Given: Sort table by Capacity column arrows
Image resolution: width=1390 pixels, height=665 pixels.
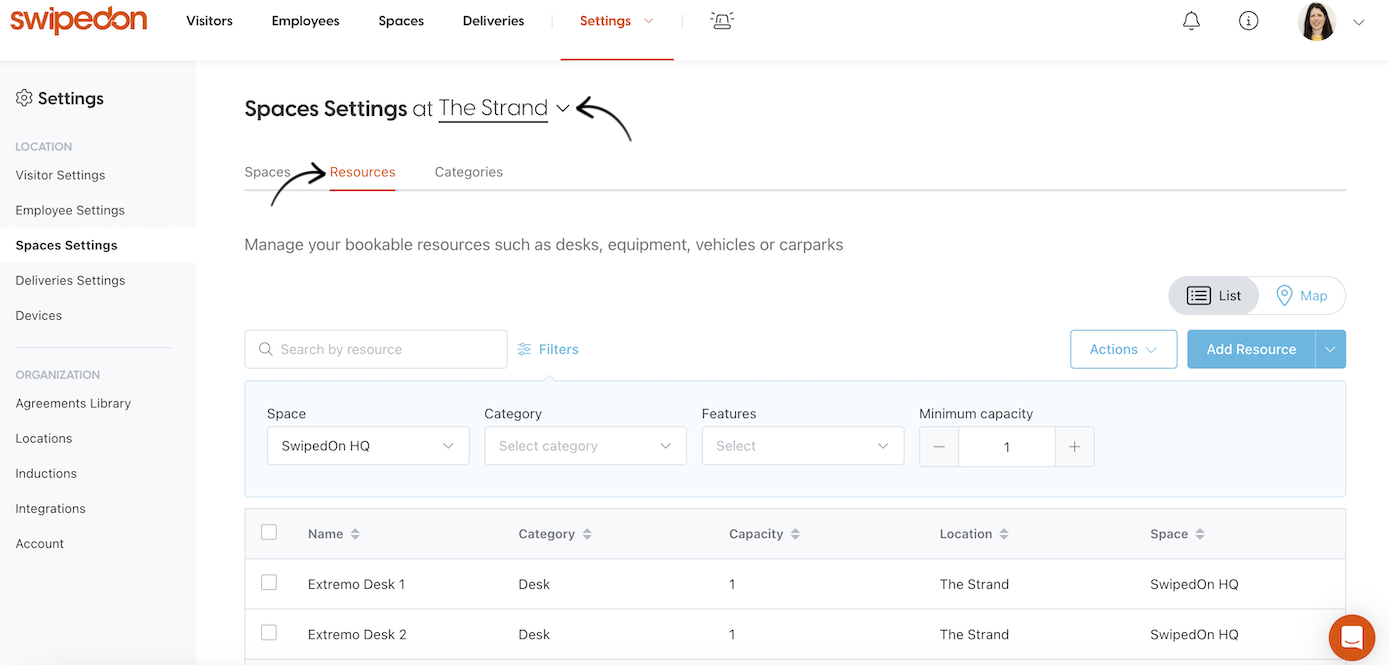Looking at the screenshot, I should tap(795, 534).
